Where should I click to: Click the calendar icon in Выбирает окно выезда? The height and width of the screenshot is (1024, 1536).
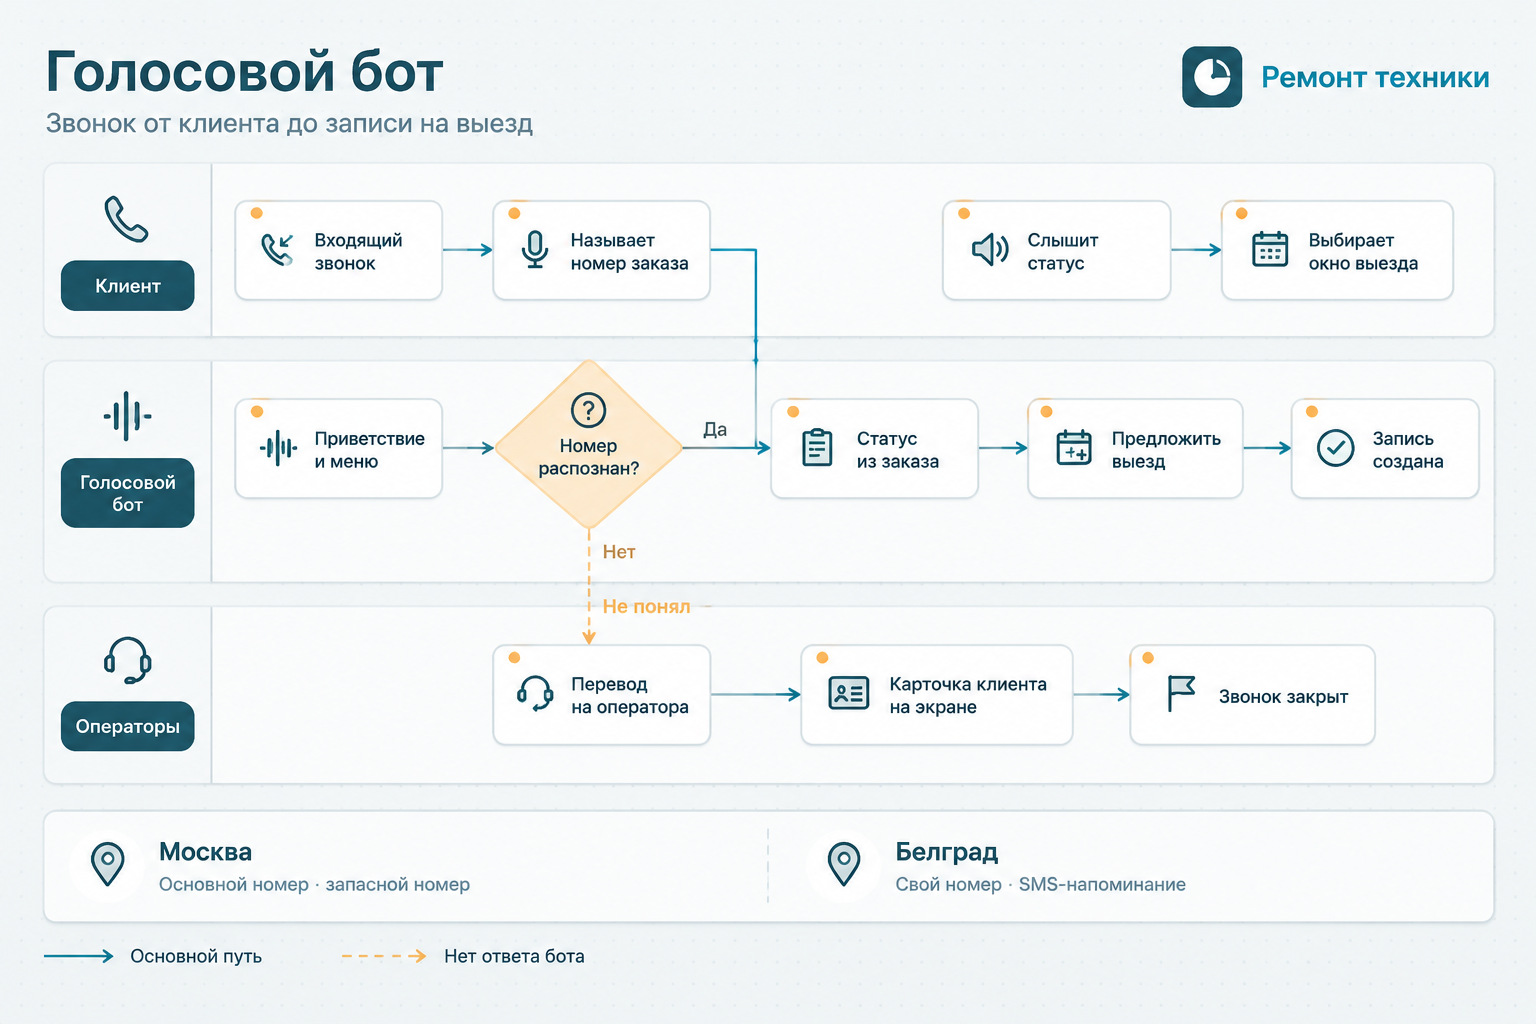[1270, 250]
